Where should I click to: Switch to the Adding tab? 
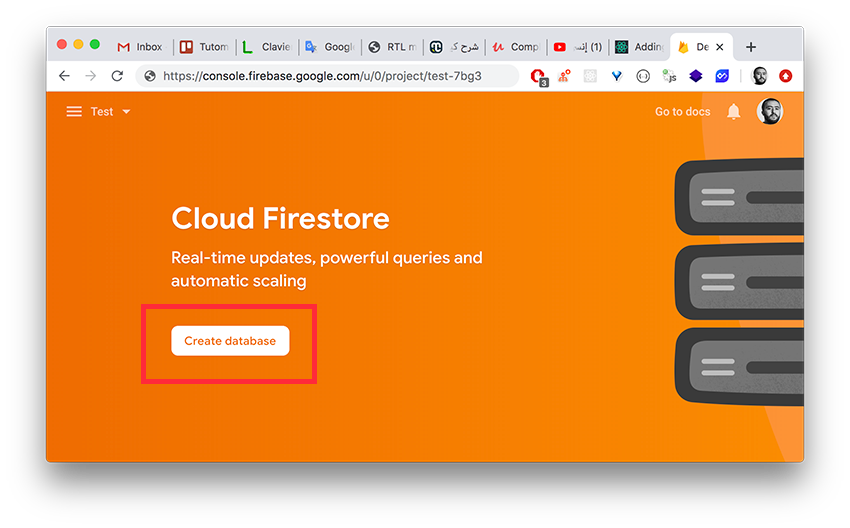[640, 47]
